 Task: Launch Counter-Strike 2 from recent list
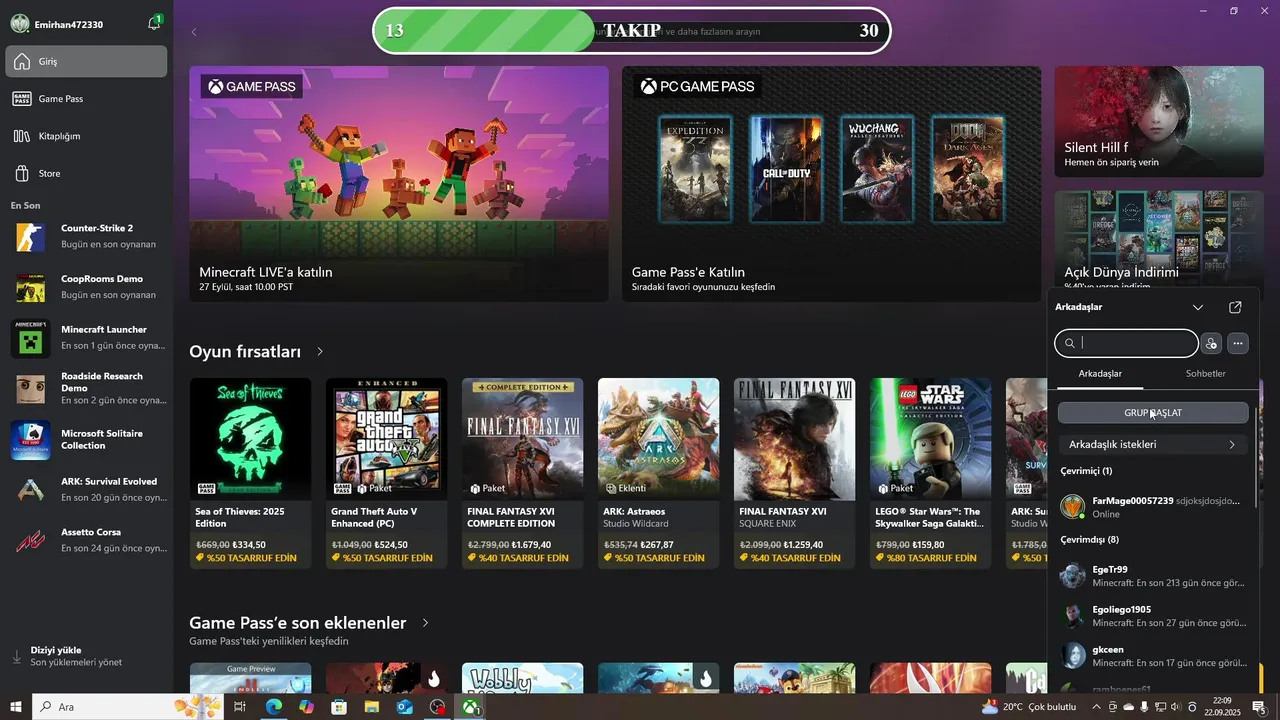(87, 236)
